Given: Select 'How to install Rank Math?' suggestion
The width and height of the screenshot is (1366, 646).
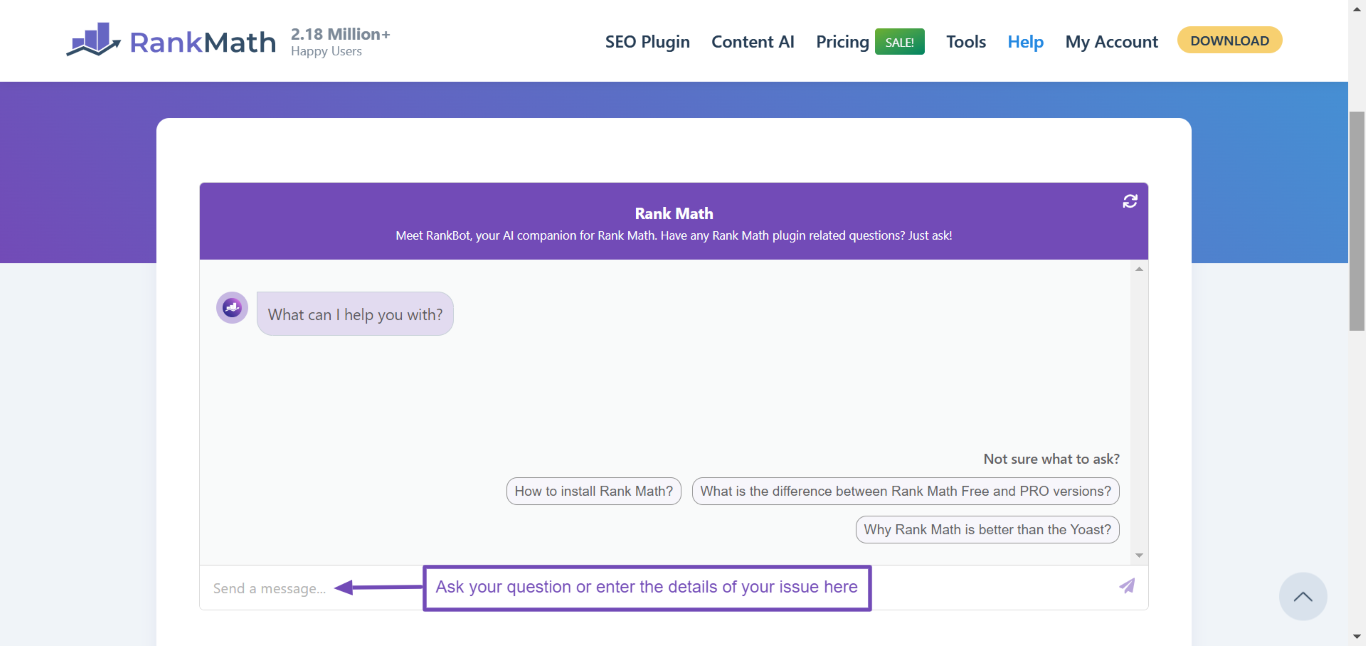Looking at the screenshot, I should [x=594, y=491].
